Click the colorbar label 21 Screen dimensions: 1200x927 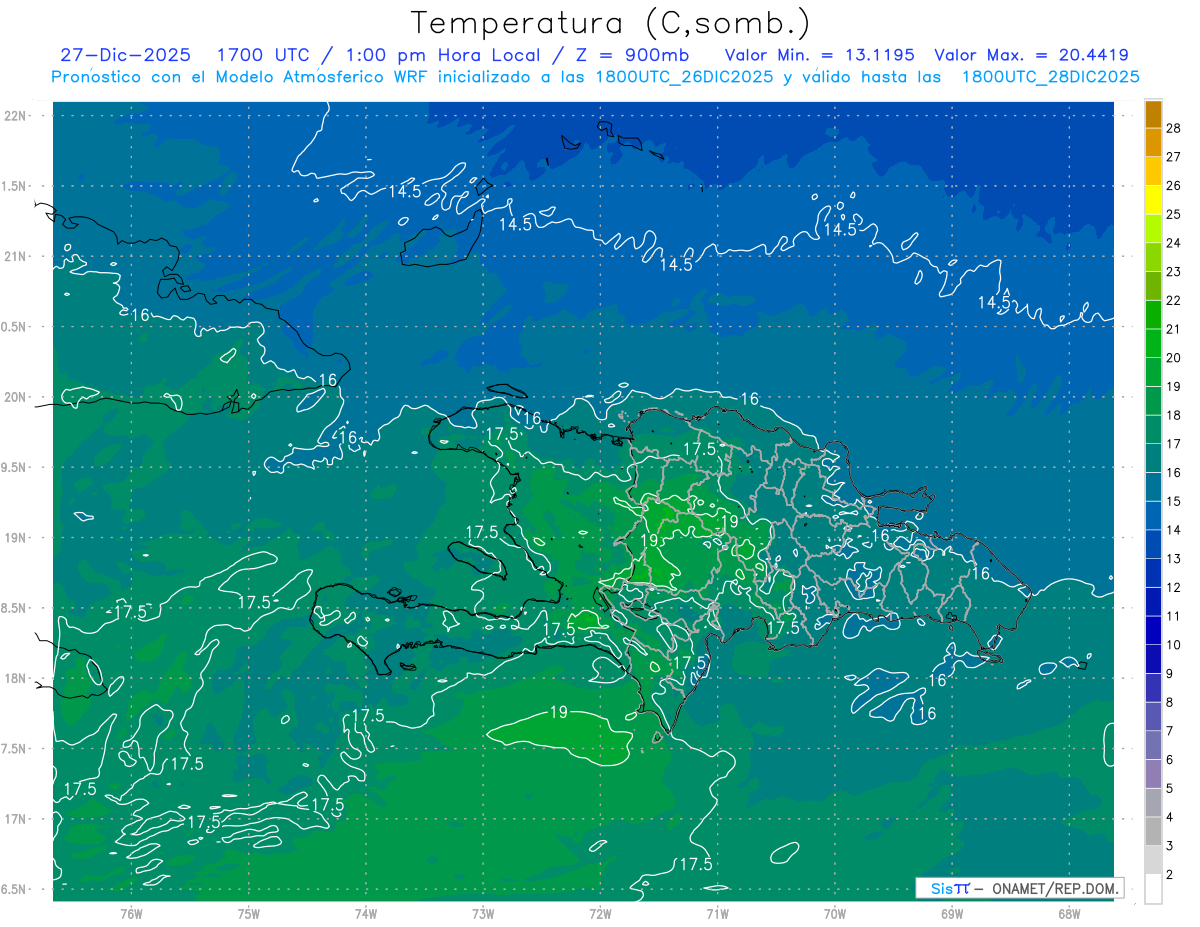pyautogui.click(x=1174, y=329)
